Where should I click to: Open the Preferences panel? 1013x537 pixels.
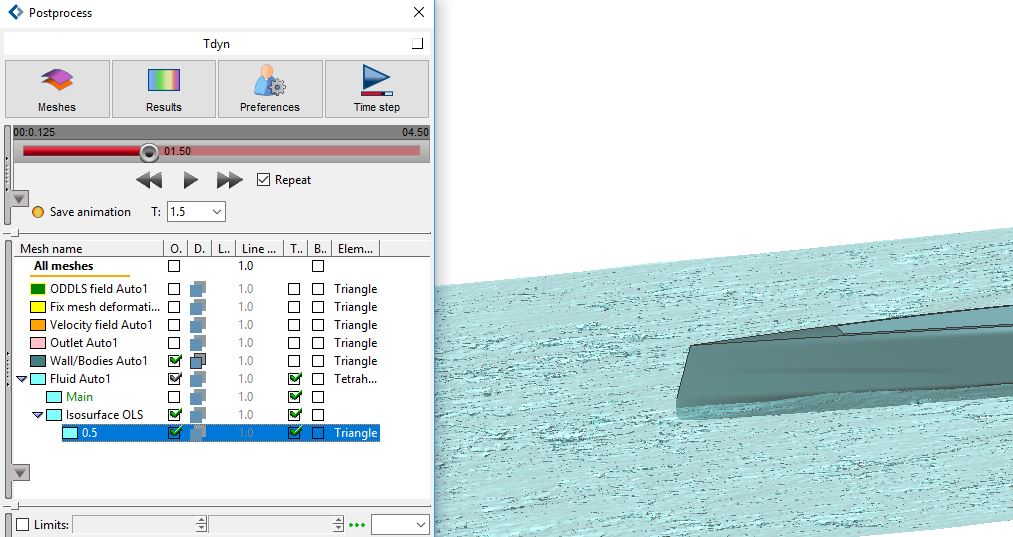click(x=270, y=89)
